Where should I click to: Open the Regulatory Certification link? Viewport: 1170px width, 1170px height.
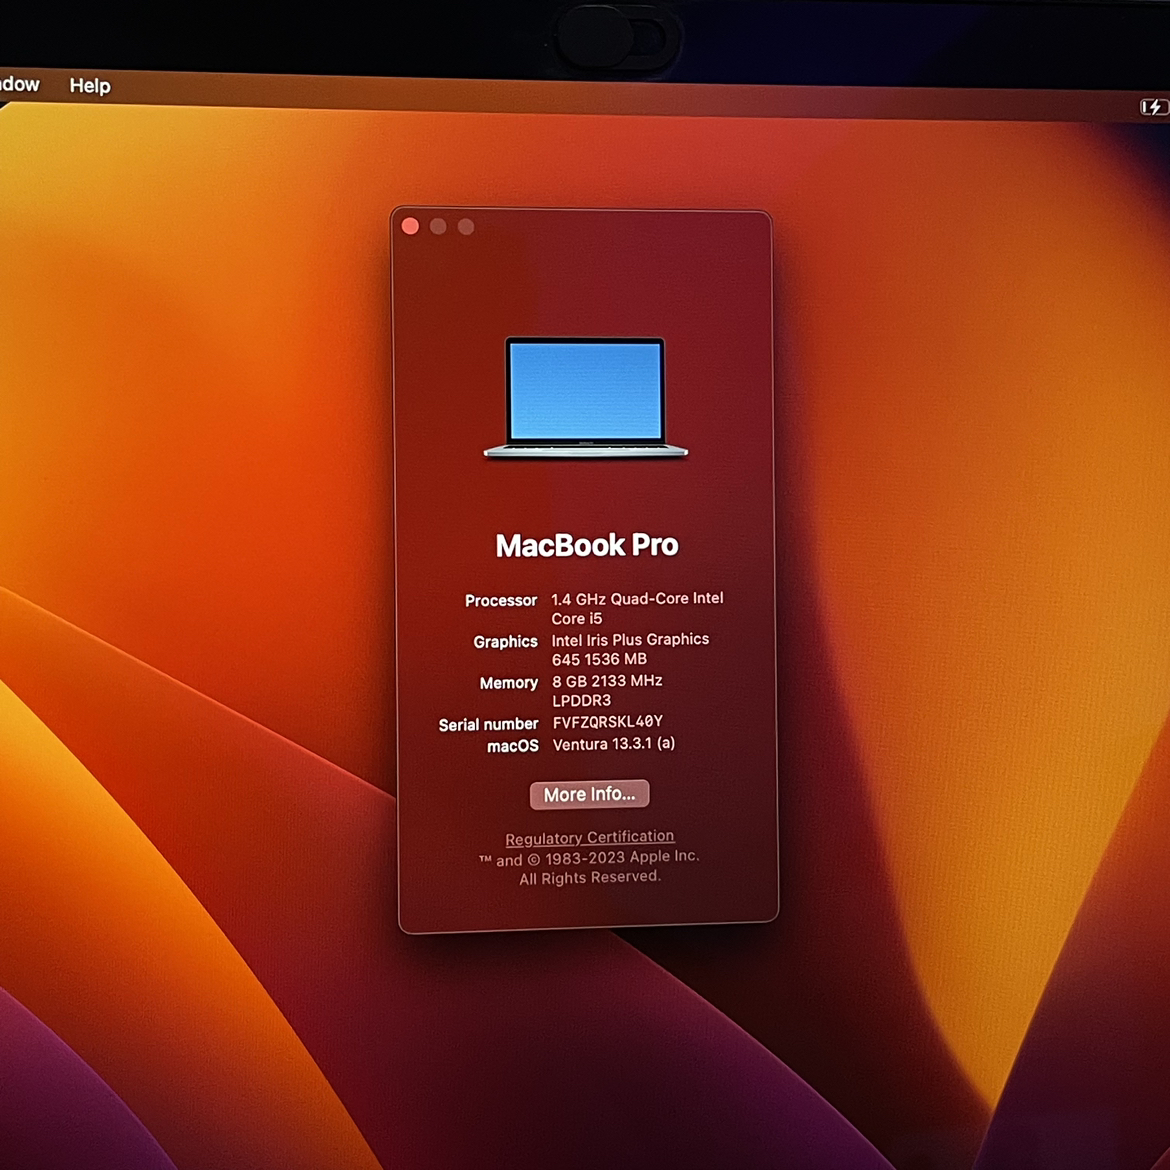coord(589,837)
